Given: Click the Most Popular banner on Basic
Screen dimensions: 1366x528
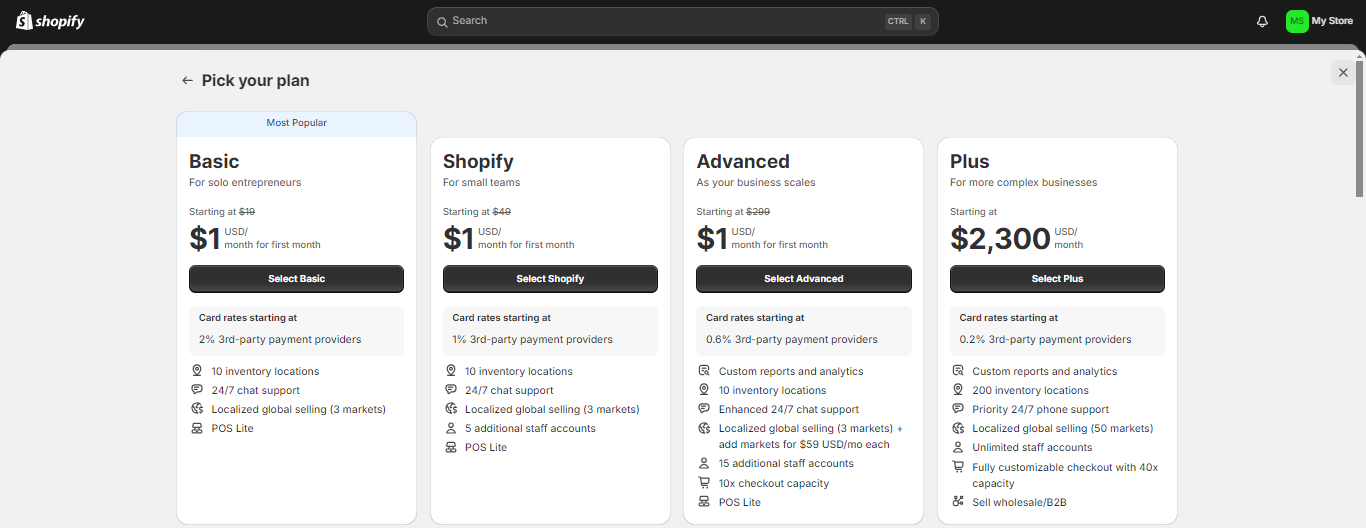Looking at the screenshot, I should coord(296,123).
